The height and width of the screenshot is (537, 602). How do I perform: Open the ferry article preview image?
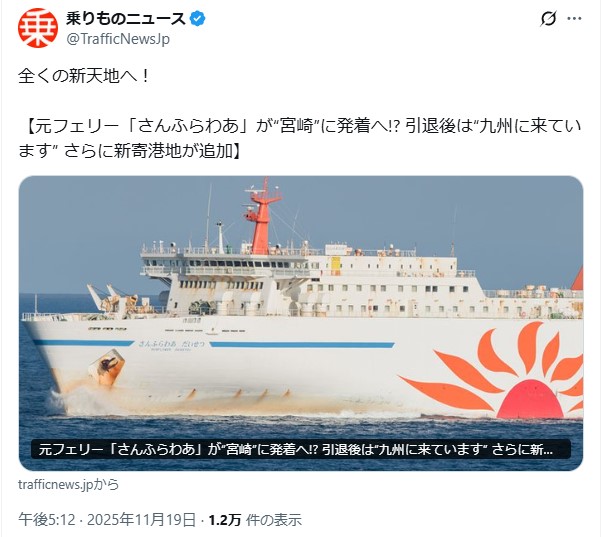(301, 323)
